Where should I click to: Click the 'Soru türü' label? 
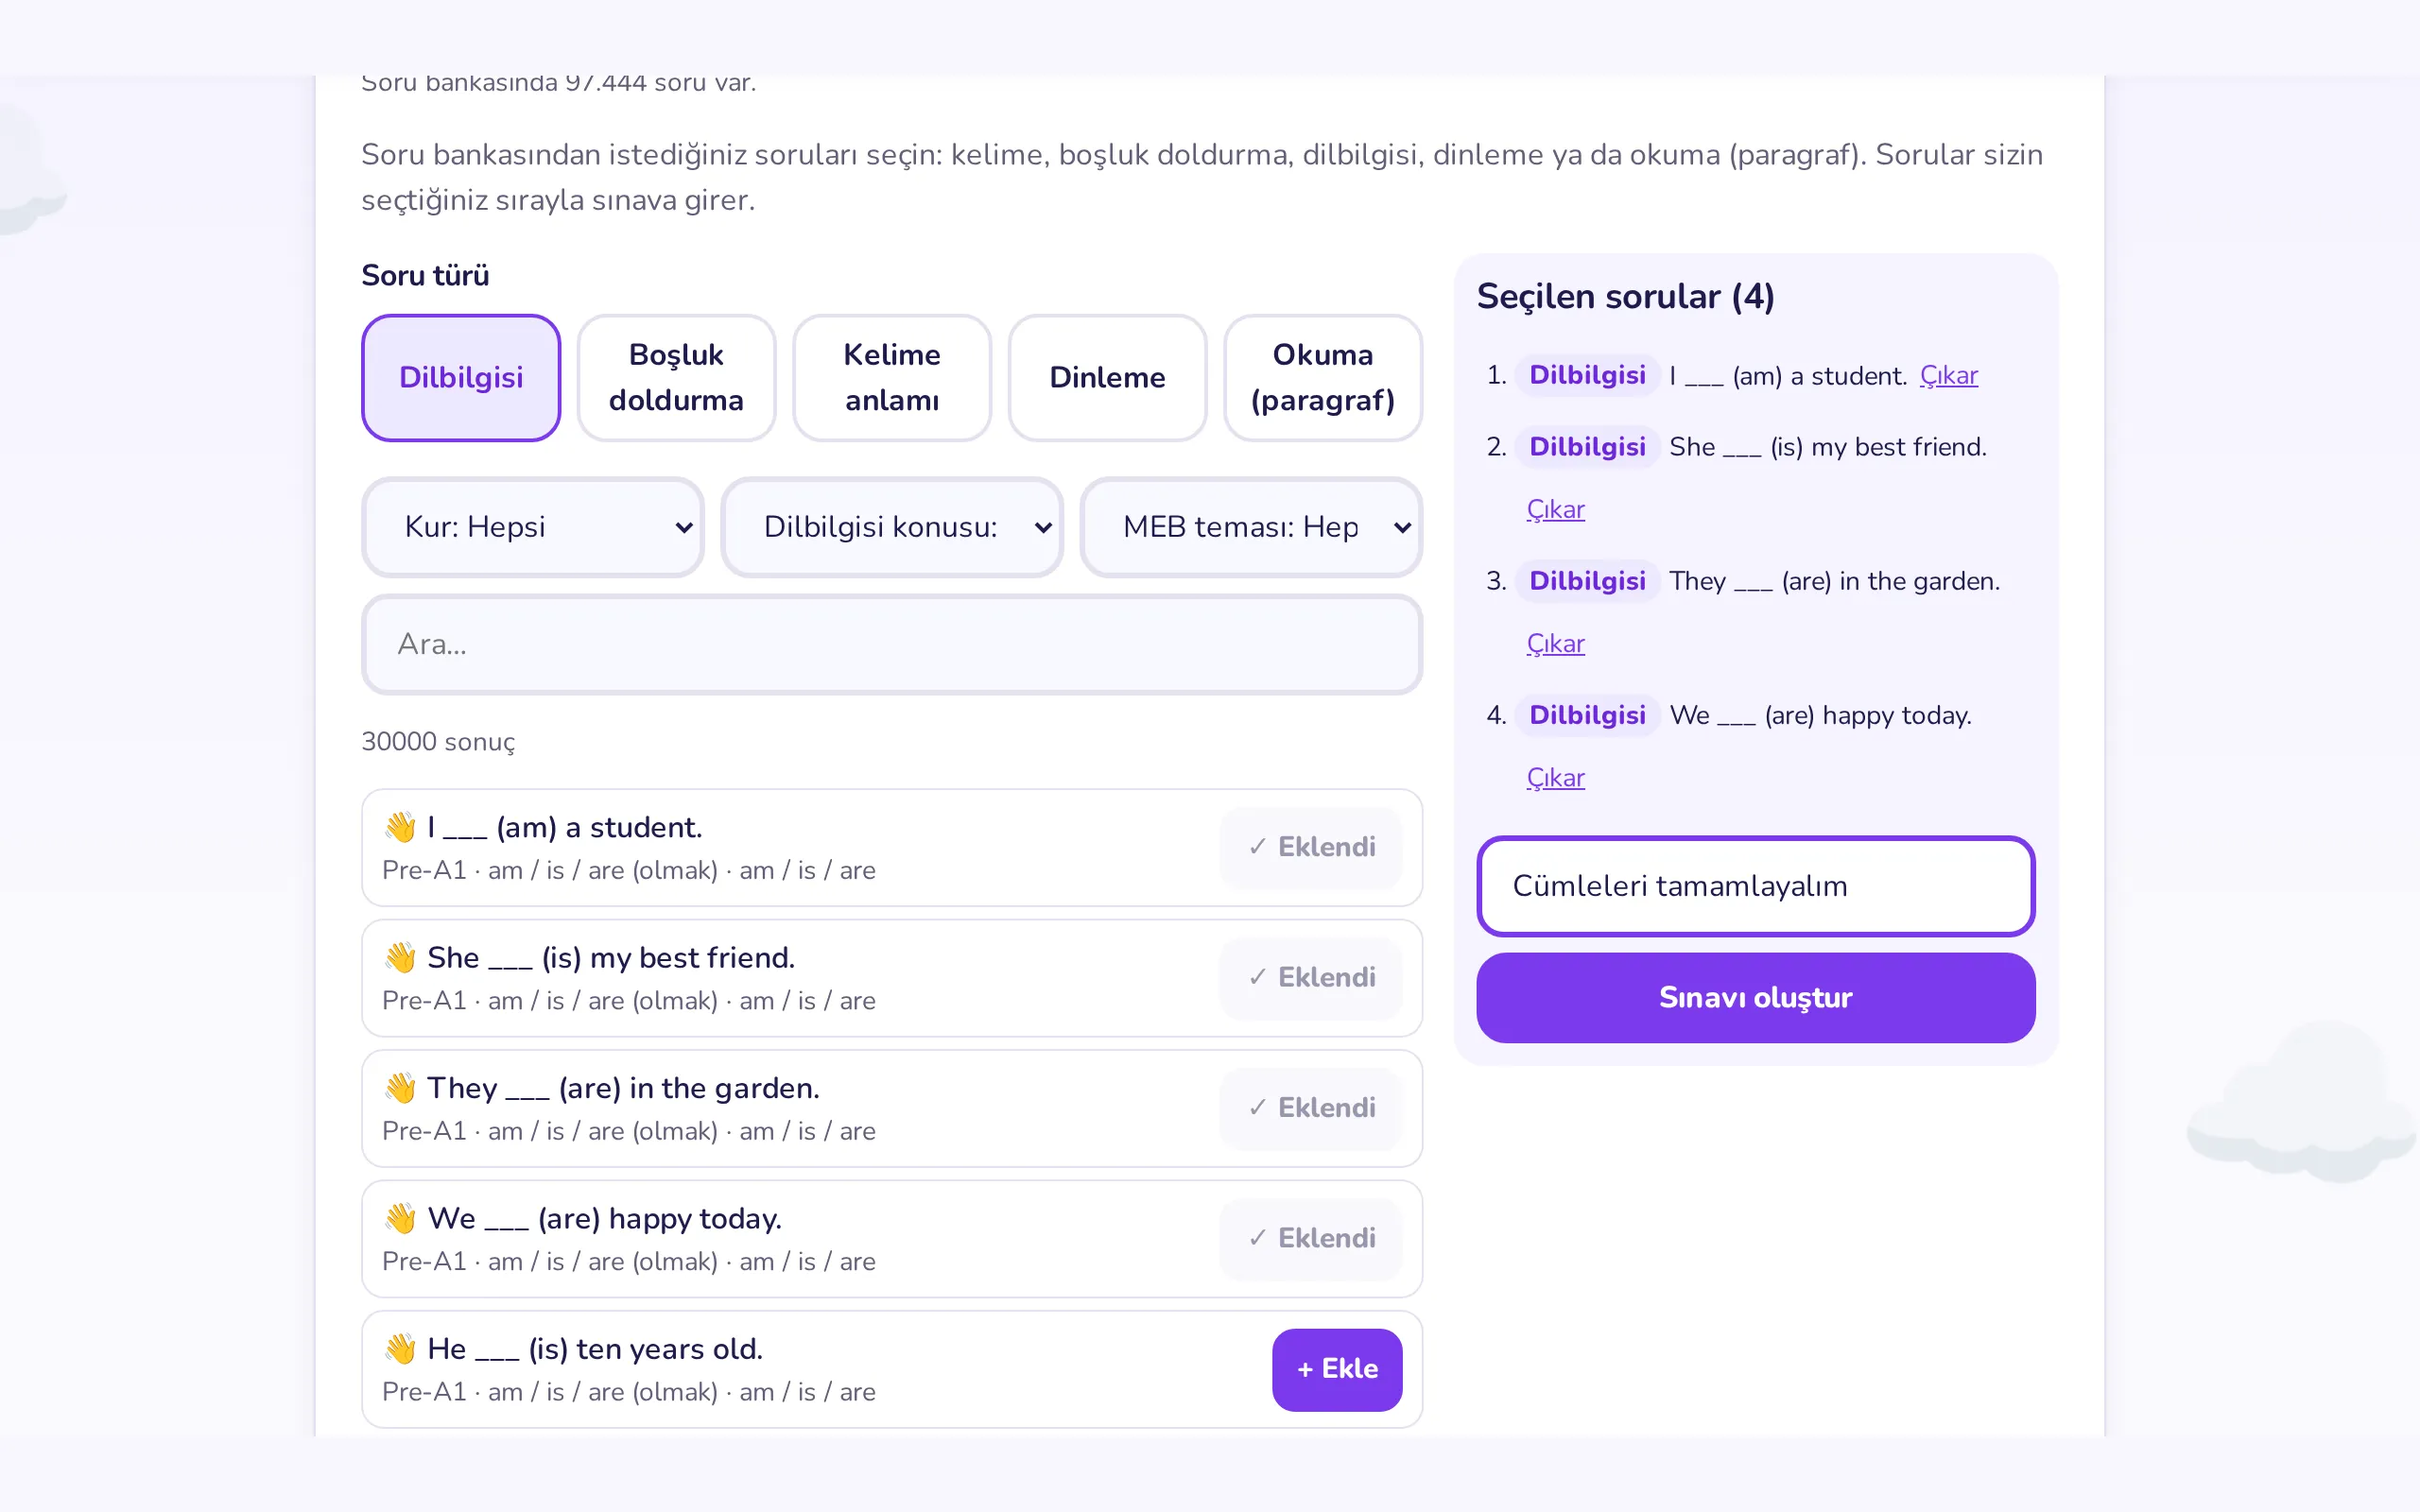425,276
